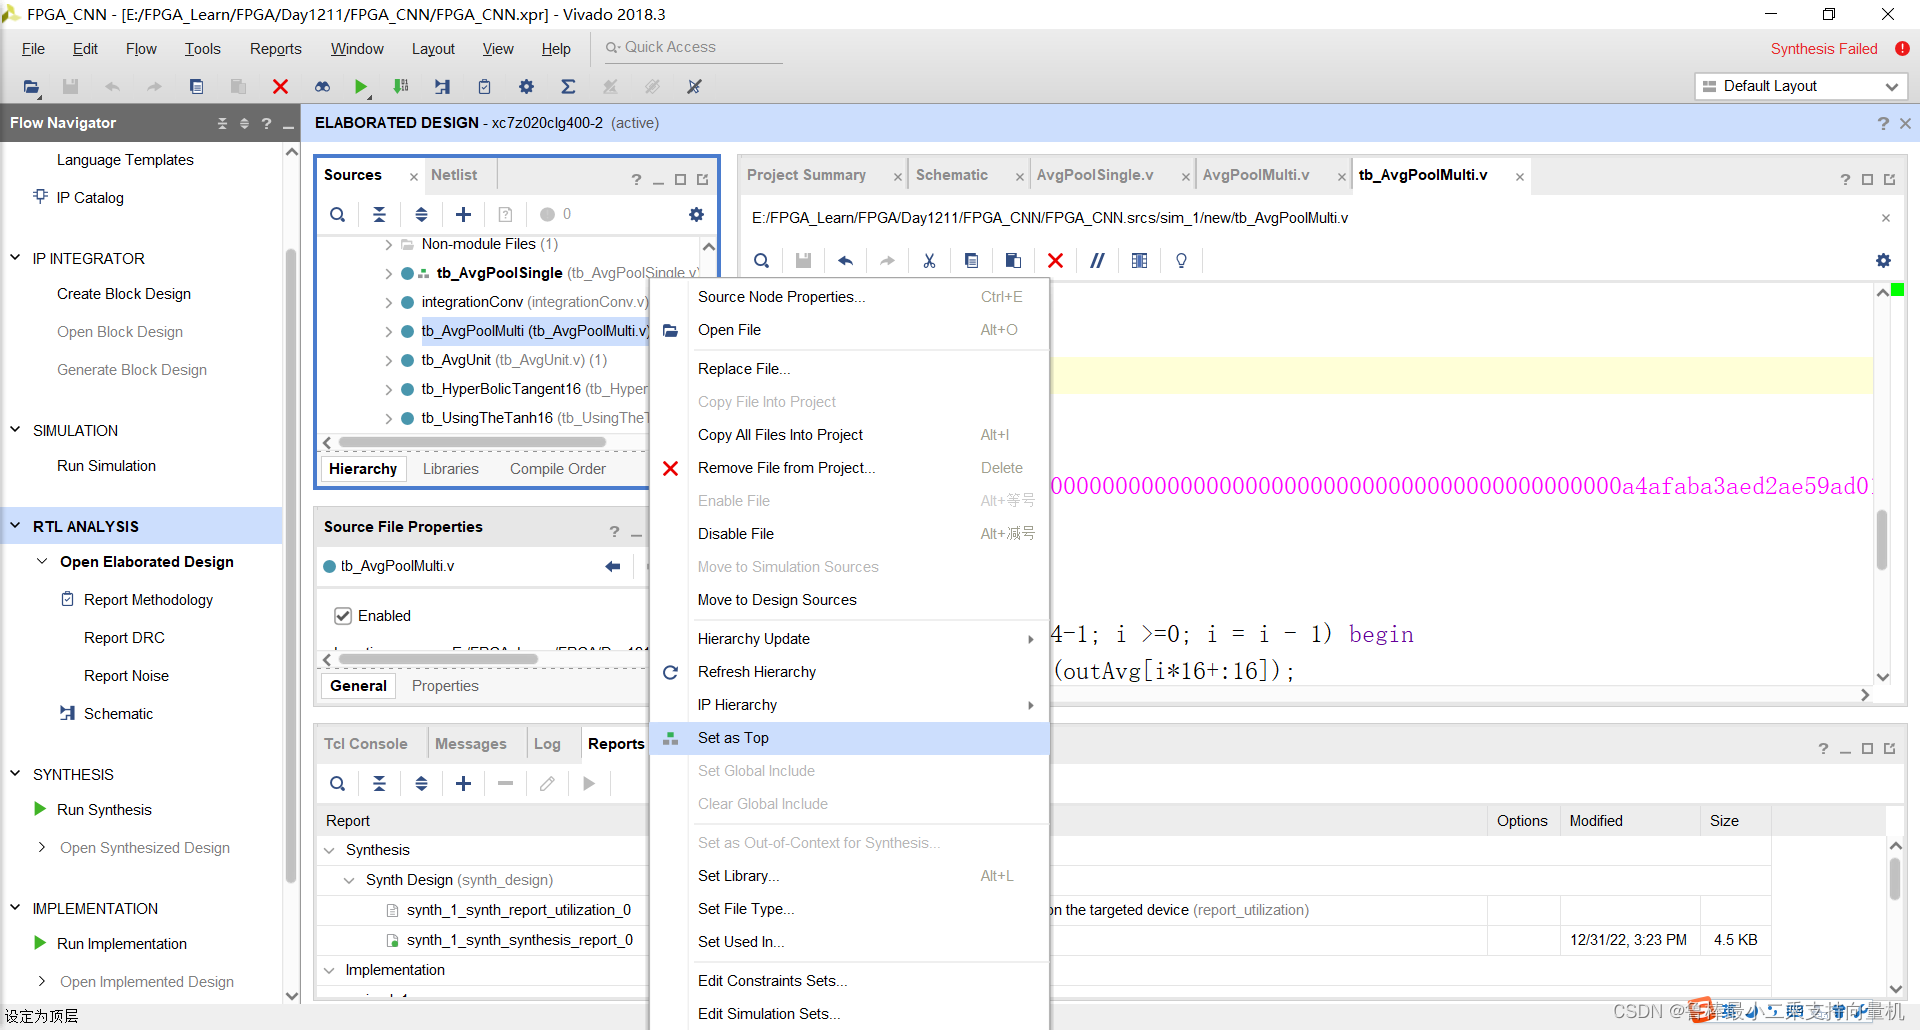Click search icon in Sources panel
1920x1030 pixels.
point(338,214)
